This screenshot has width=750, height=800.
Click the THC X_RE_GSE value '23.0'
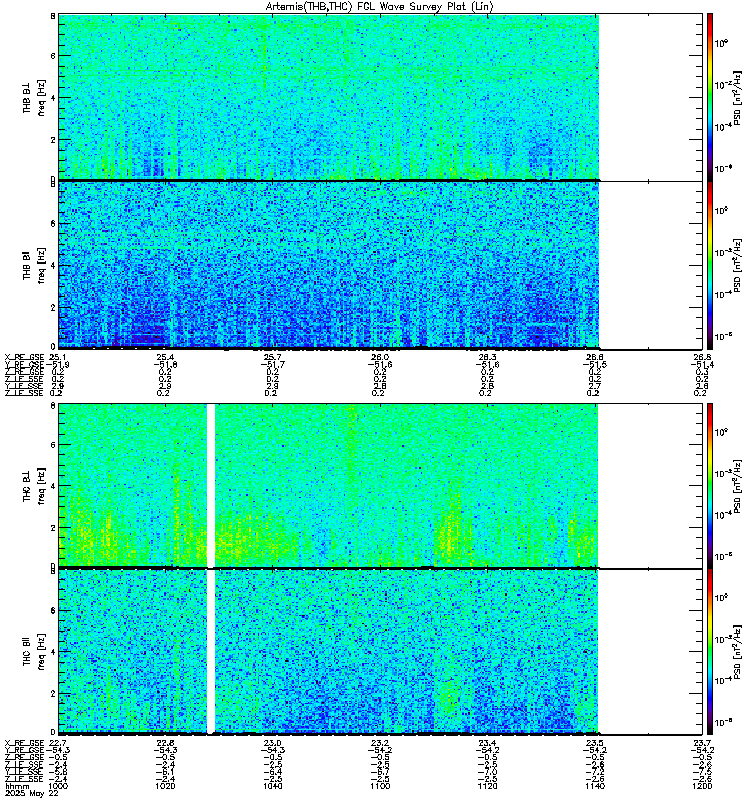pos(272,743)
